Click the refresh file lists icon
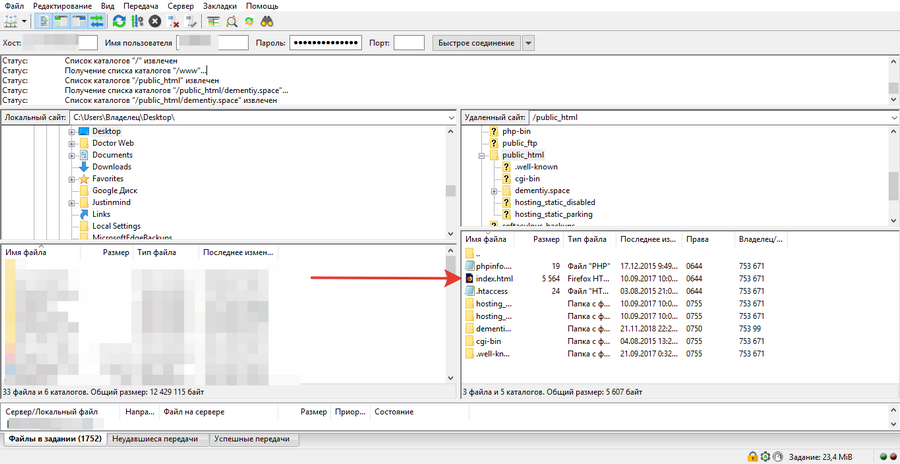 coord(119,20)
